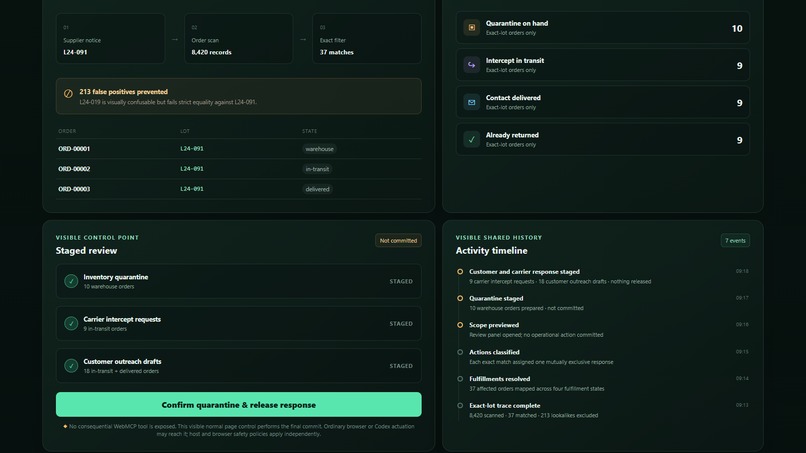Viewport: 806px width, 453px height.
Task: Click lot L24-091 in the ORD-00003 row
Action: pyautogui.click(x=192, y=189)
